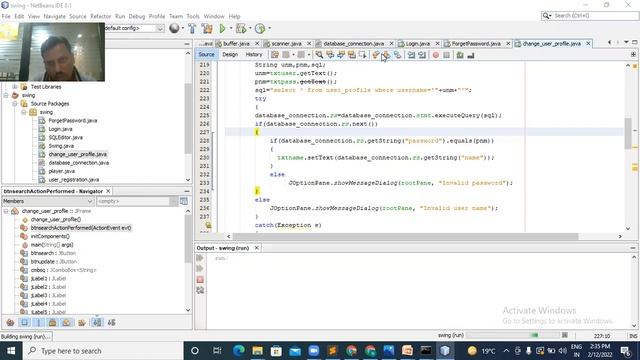Open the default config dropdown
Image resolution: width=640 pixels, height=360 pixels.
[x=160, y=28]
